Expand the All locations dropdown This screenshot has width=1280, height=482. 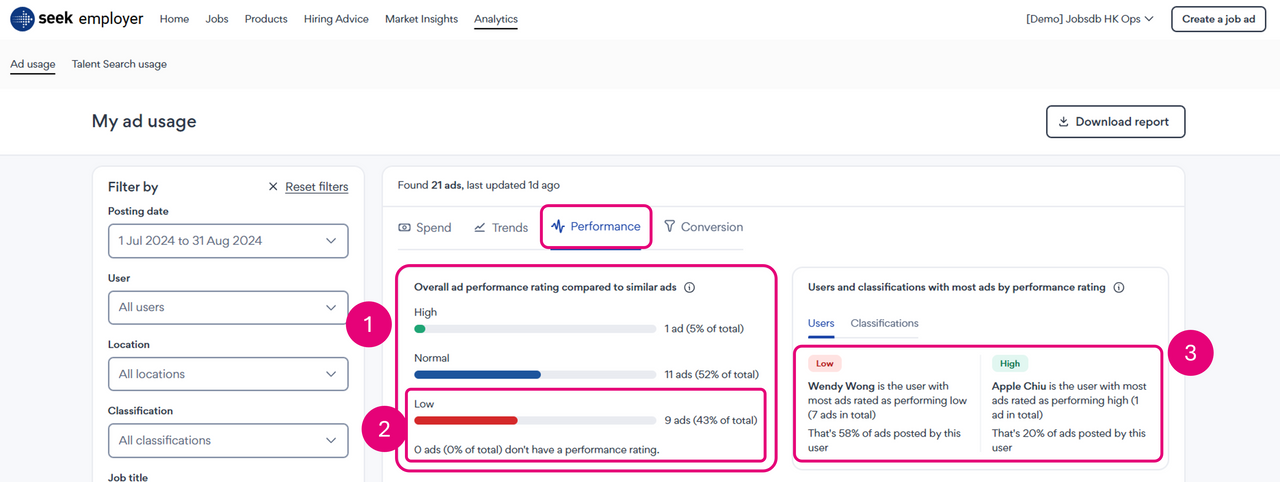pos(228,374)
